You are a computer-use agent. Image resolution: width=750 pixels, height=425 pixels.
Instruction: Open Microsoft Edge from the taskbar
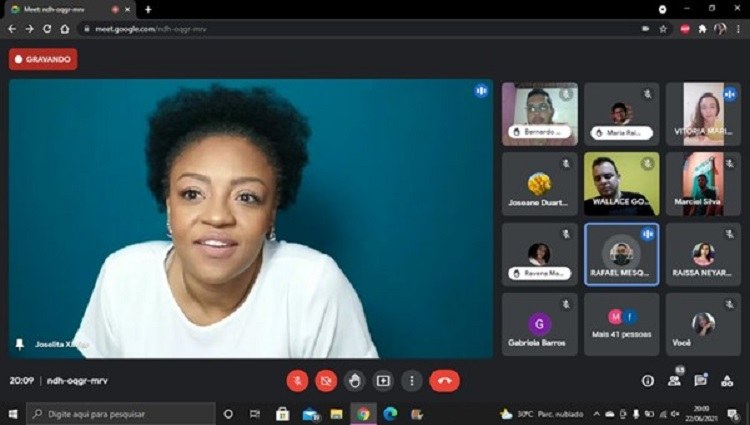(390, 414)
